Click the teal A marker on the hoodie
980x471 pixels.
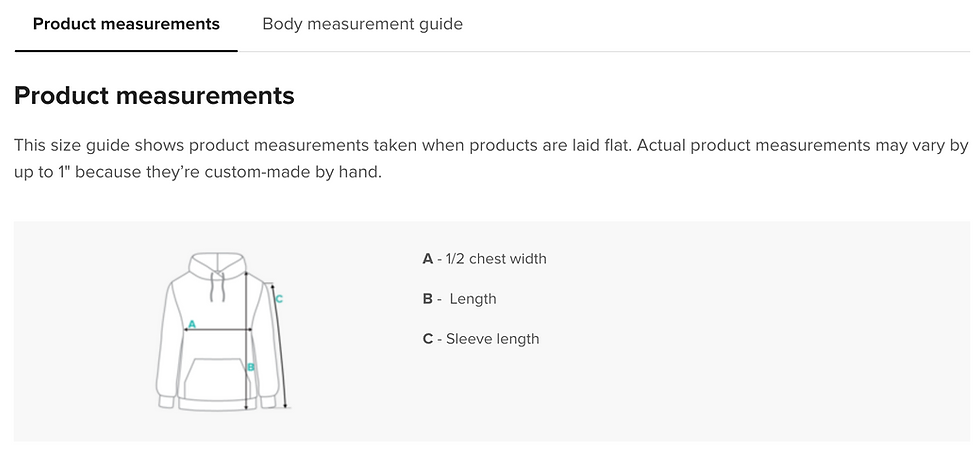coord(191,323)
